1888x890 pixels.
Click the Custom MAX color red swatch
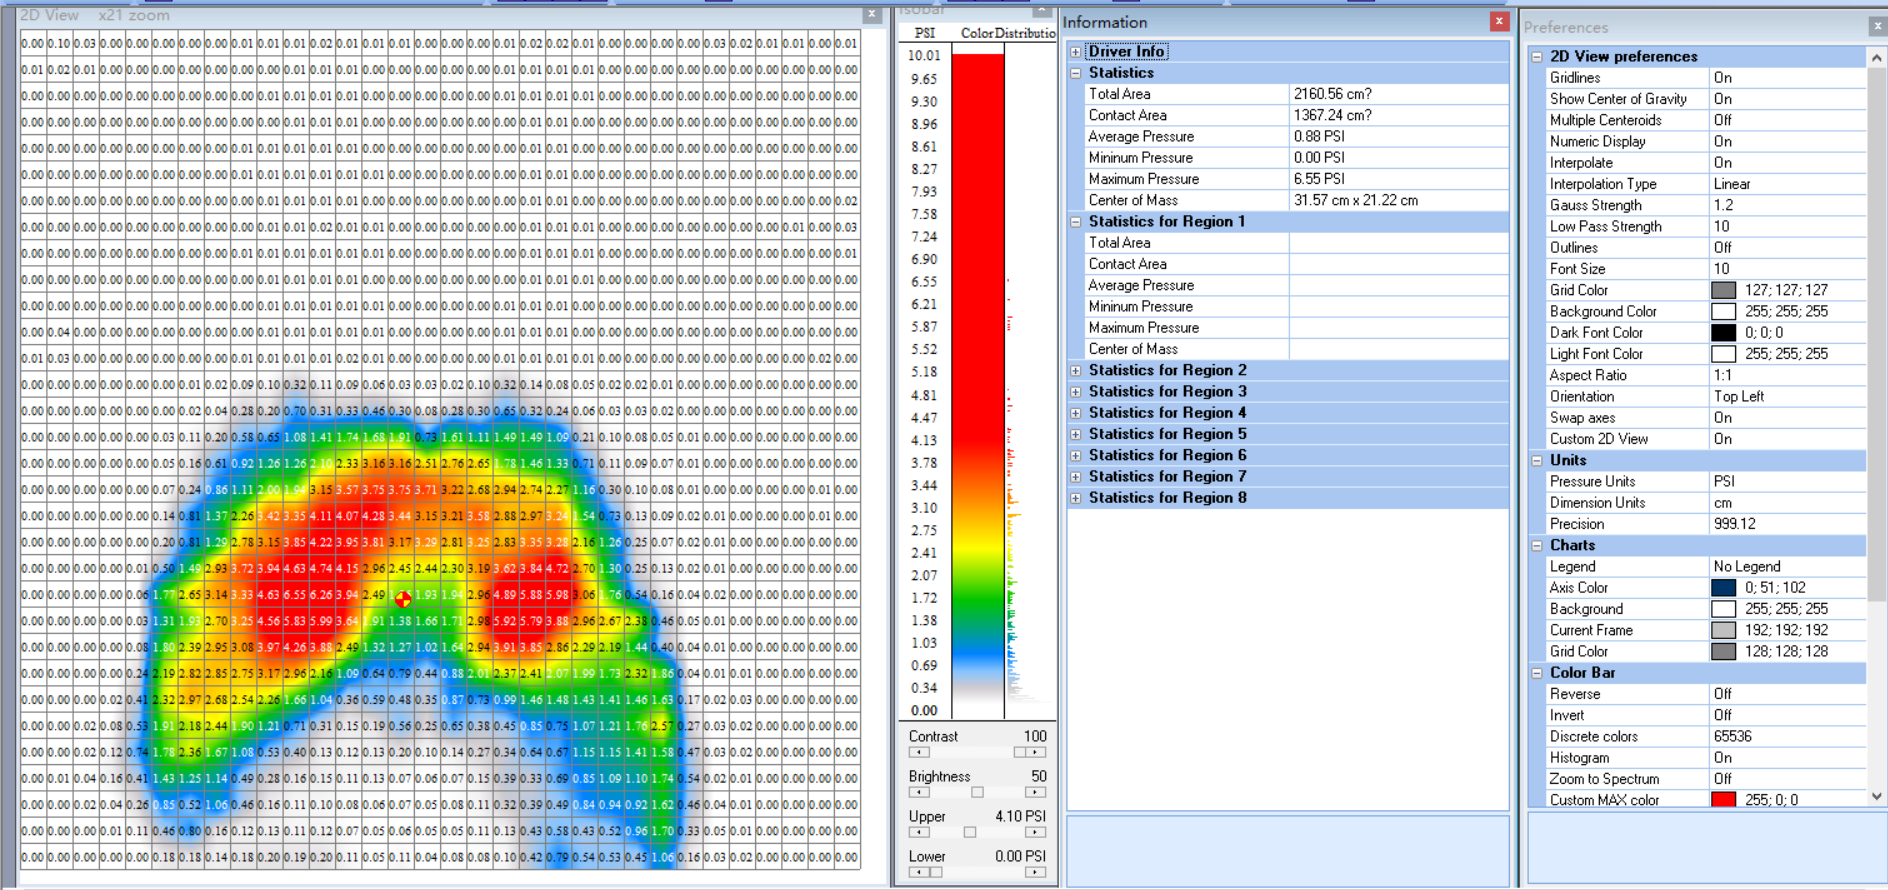click(1723, 800)
